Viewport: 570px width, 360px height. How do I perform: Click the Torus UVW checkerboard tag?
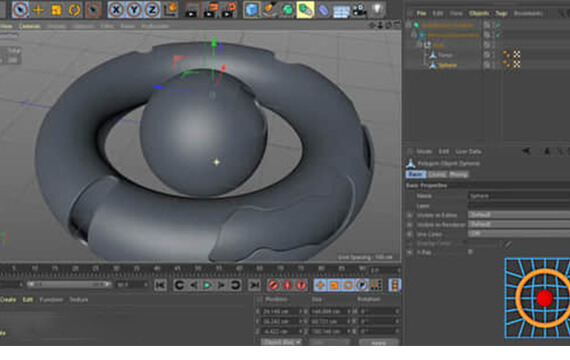click(517, 55)
